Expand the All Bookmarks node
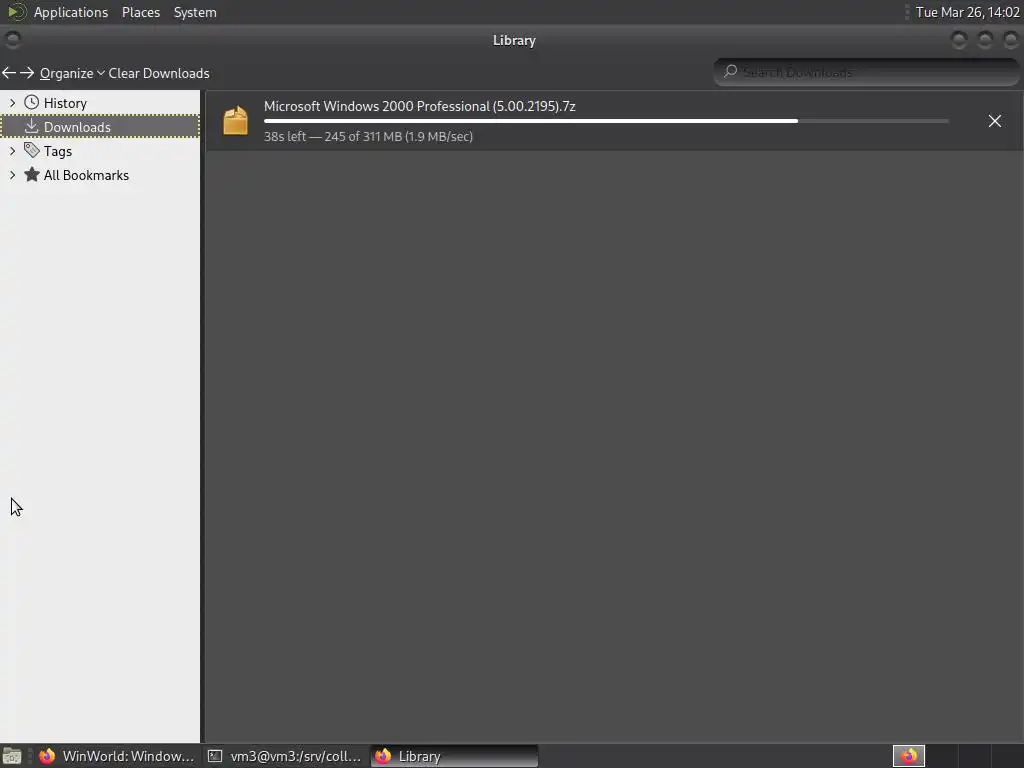Viewport: 1024px width, 768px height. point(12,175)
